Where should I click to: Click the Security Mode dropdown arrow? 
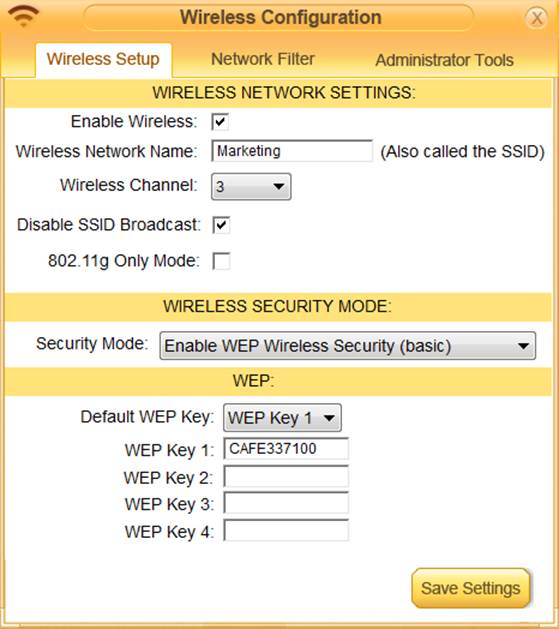coord(523,346)
